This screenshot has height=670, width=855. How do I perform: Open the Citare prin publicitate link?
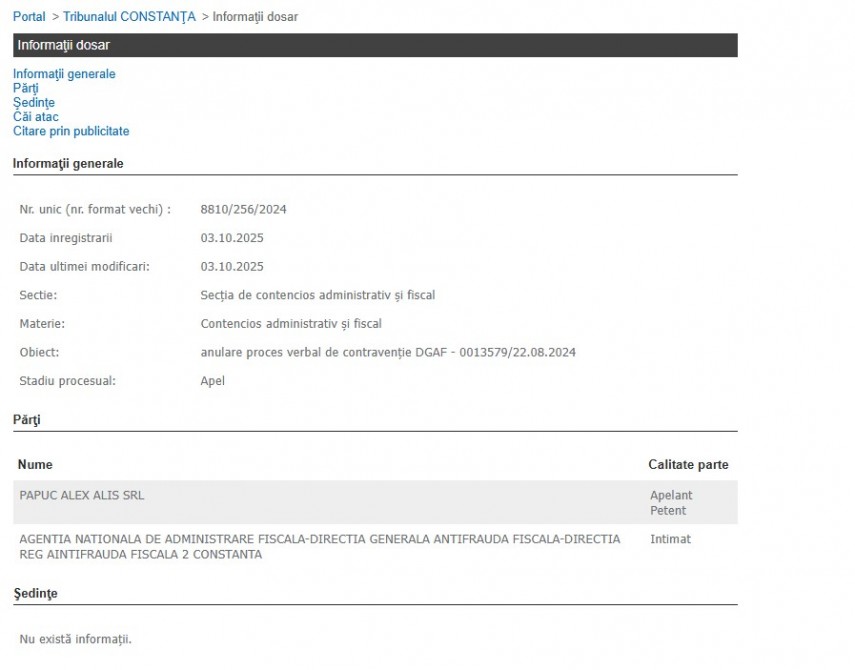tap(71, 131)
